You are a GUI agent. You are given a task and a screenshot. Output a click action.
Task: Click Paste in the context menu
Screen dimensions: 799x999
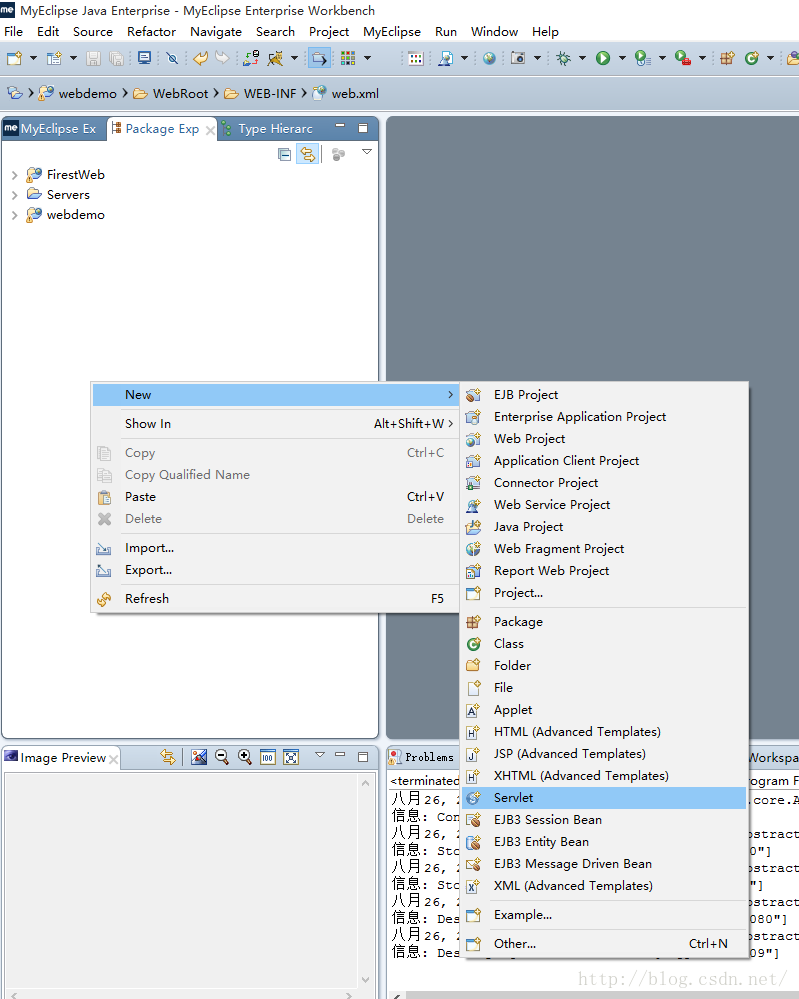pos(275,496)
